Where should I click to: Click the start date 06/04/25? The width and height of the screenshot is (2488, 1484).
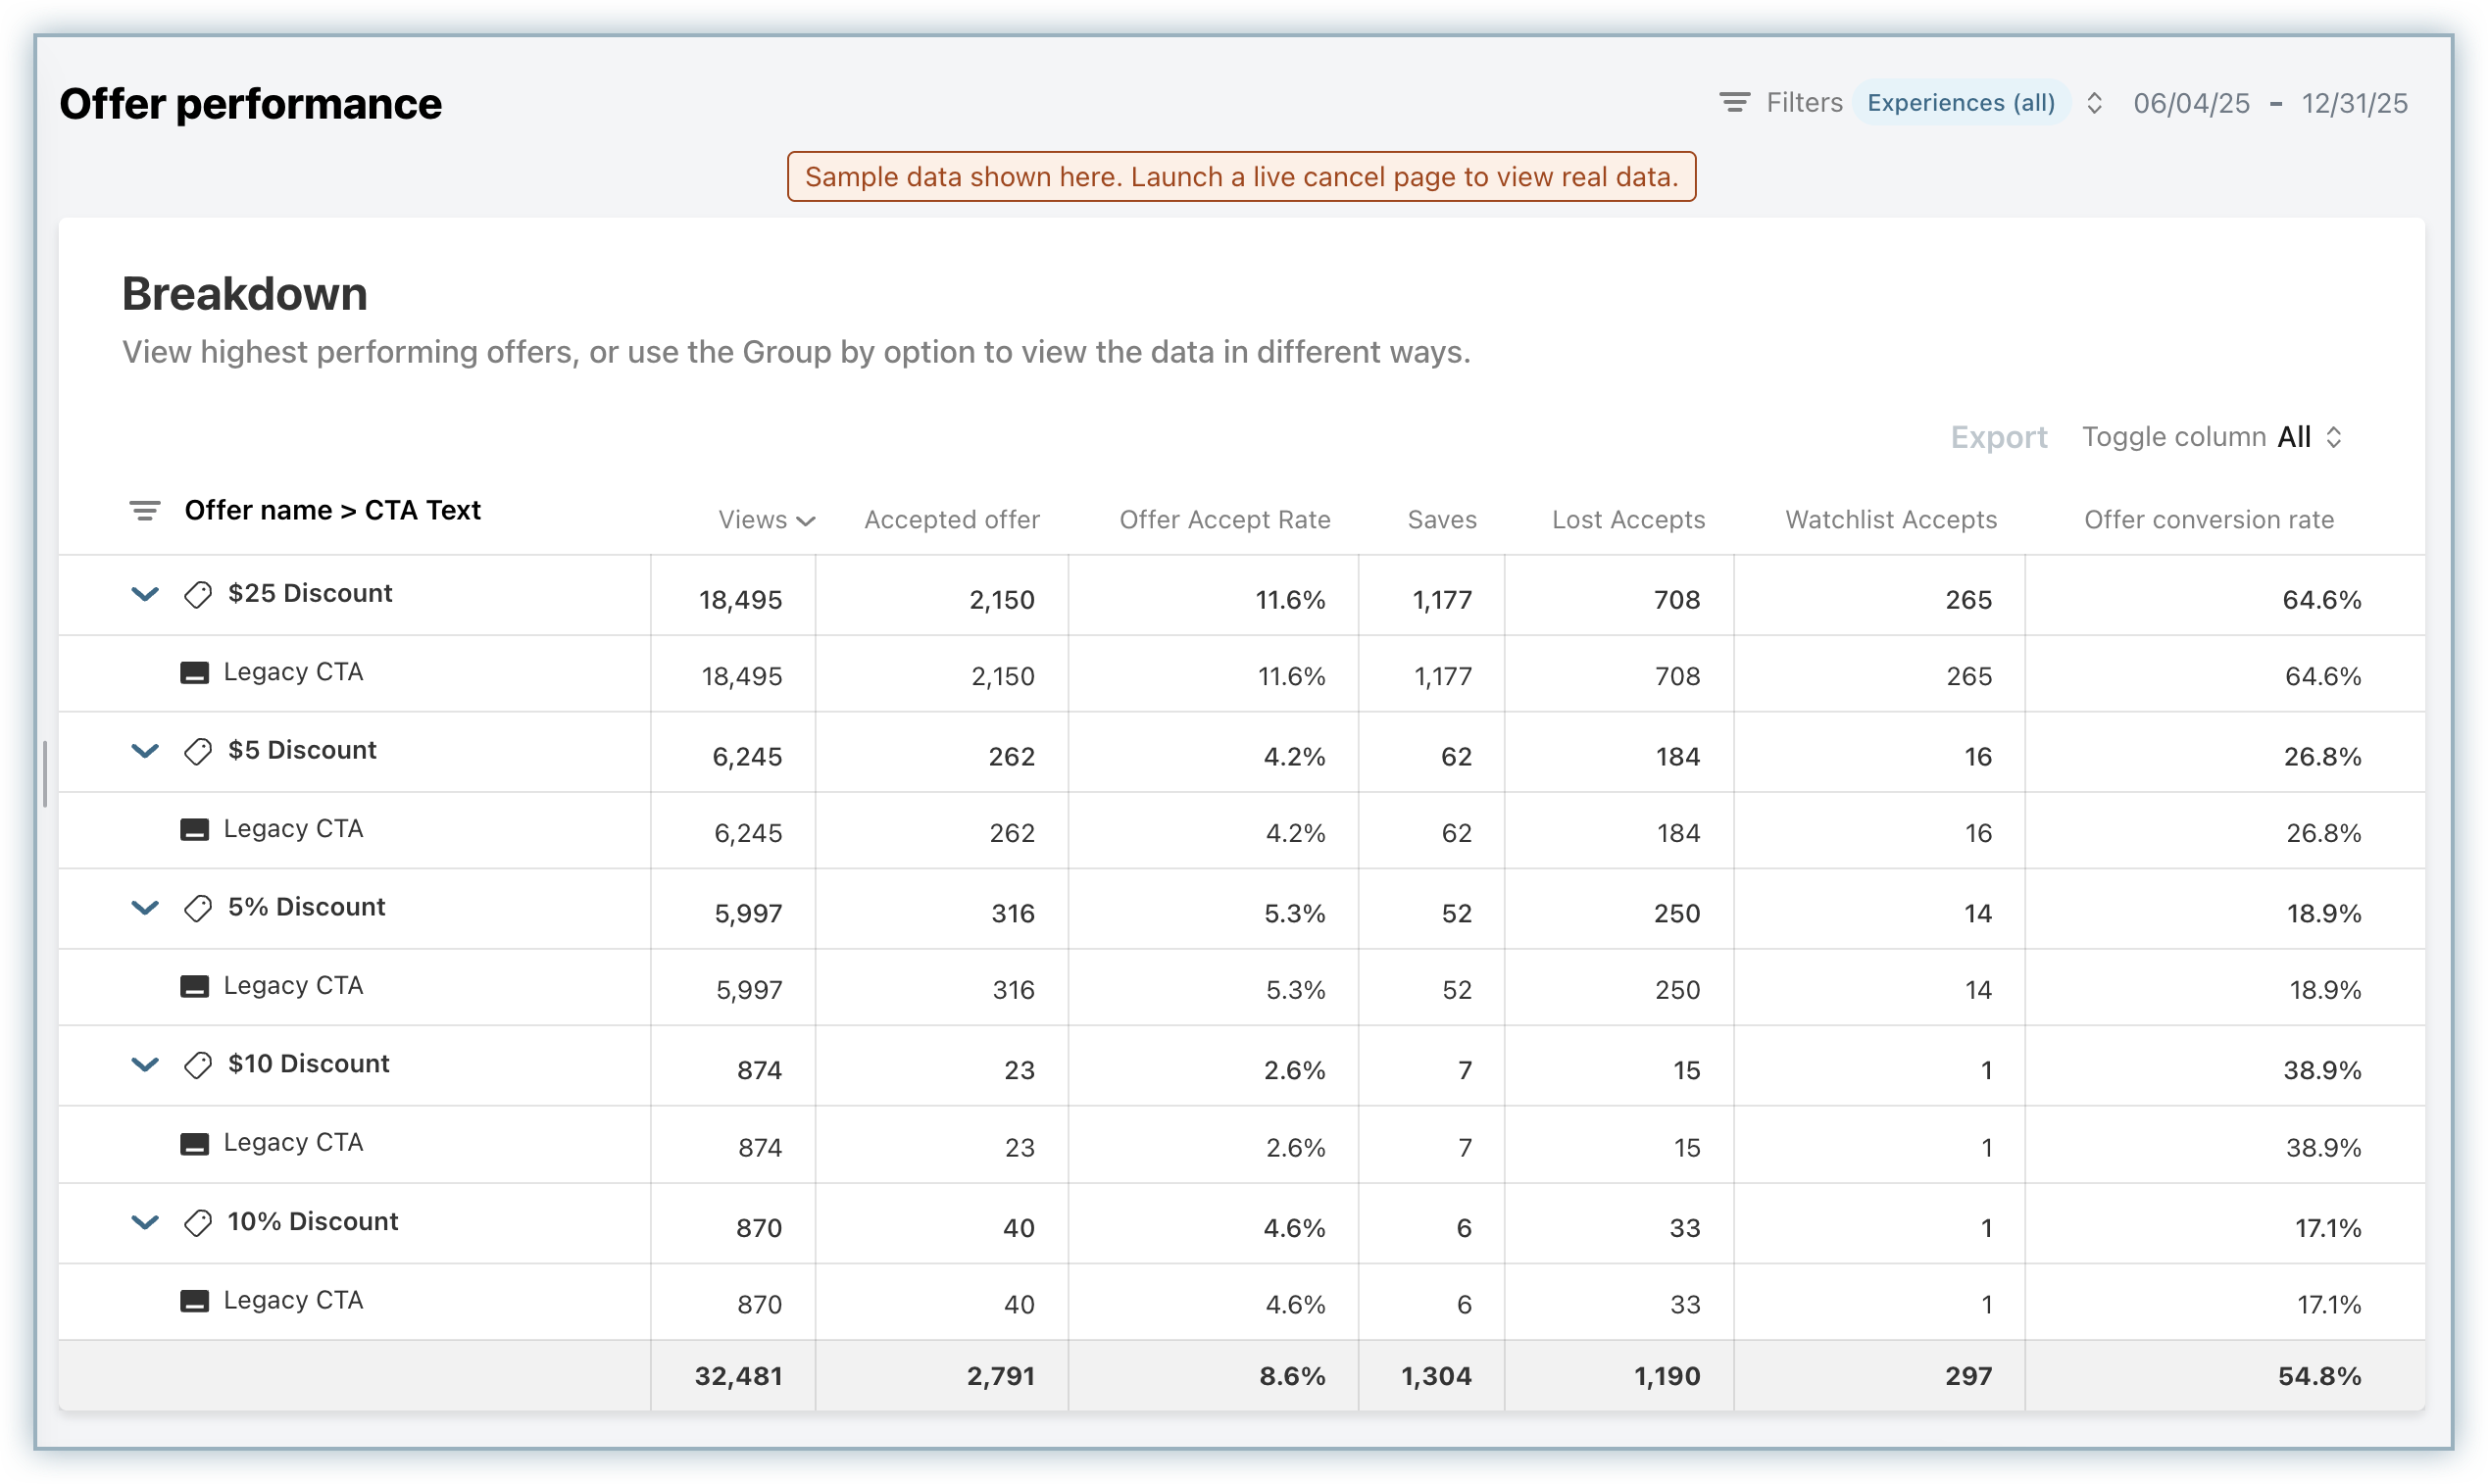(x=2191, y=104)
